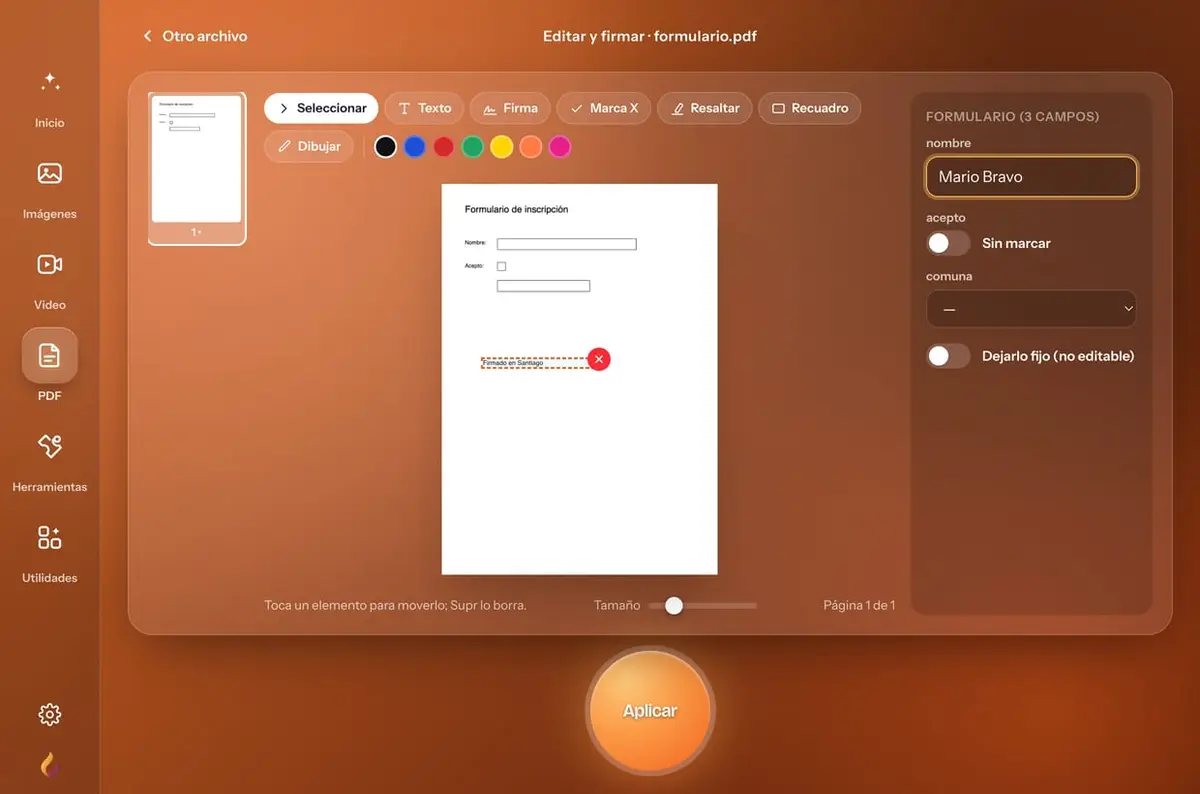
Task: Click the flame logo at sidebar bottom
Action: (49, 765)
